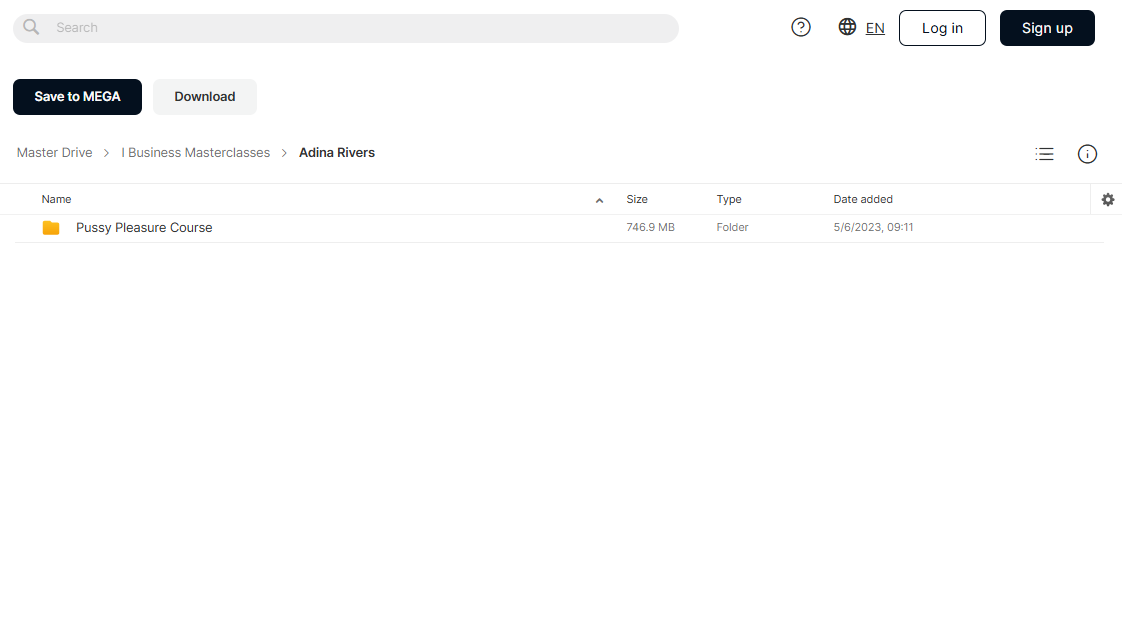The height and width of the screenshot is (631, 1122).
Task: Sort by the Name column header
Action: [57, 199]
